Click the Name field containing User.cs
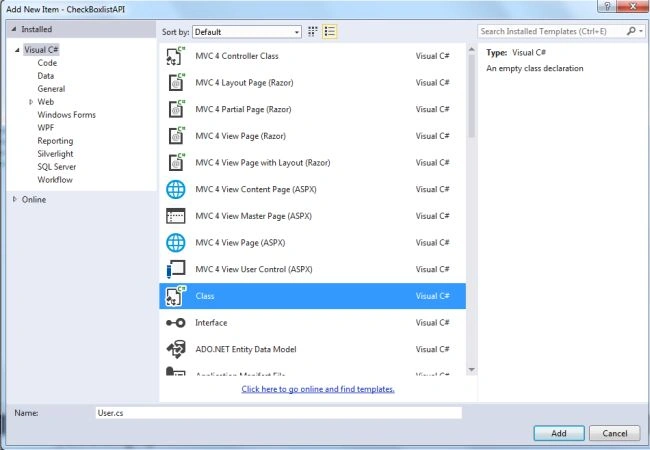 click(x=279, y=413)
